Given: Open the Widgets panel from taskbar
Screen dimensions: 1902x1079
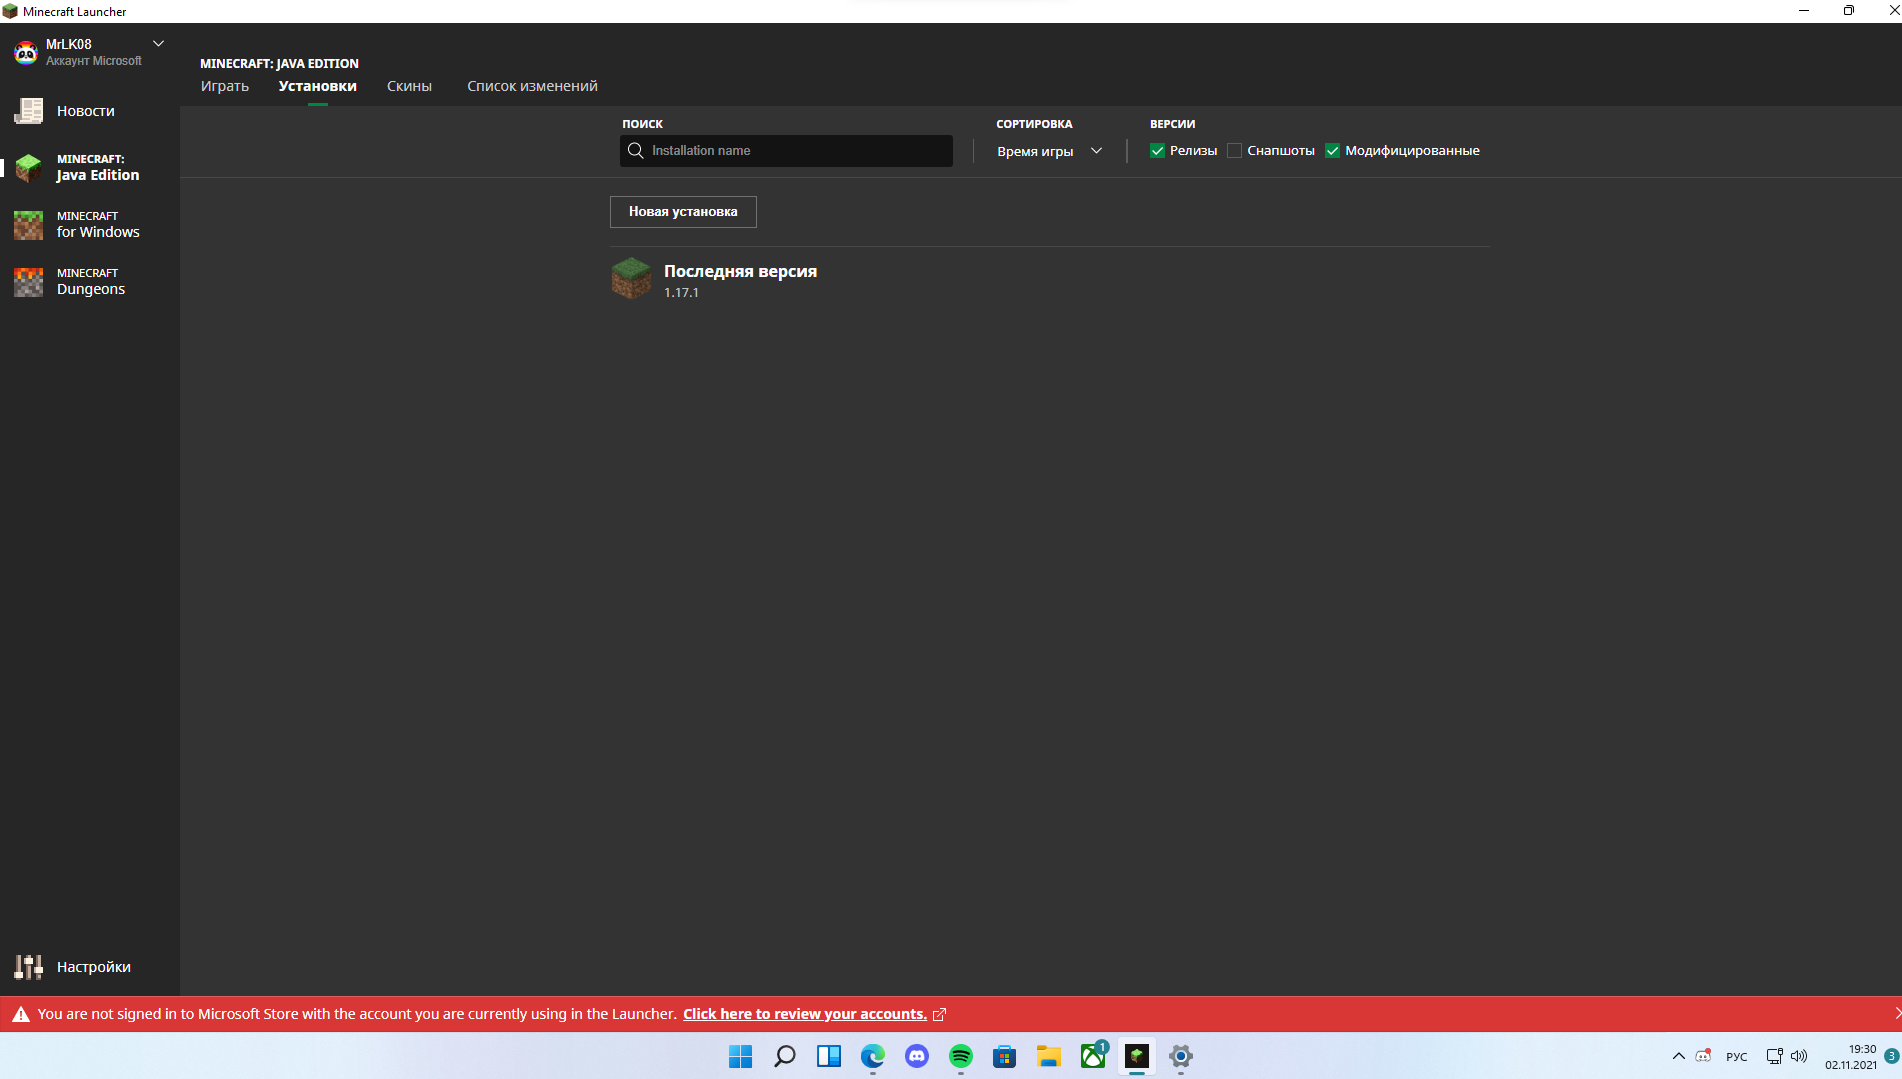Looking at the screenshot, I should click(x=829, y=1056).
